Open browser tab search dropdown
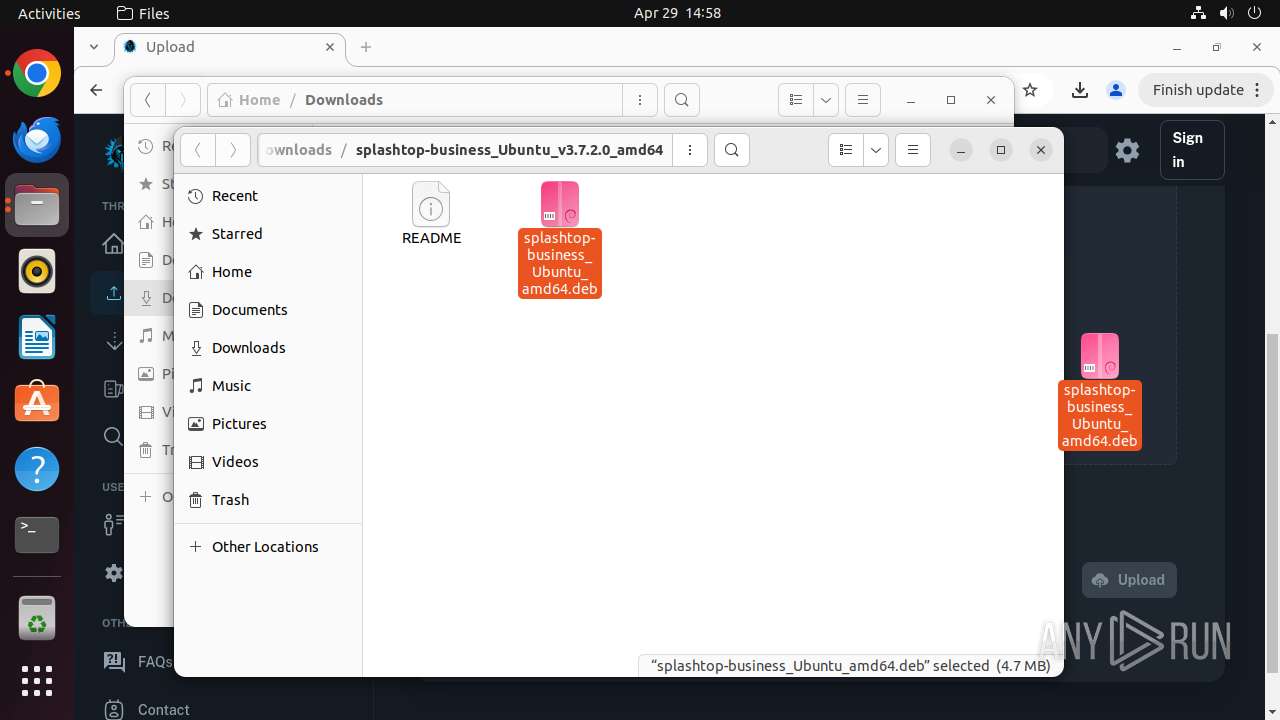The width and height of the screenshot is (1280, 720). click(x=94, y=47)
